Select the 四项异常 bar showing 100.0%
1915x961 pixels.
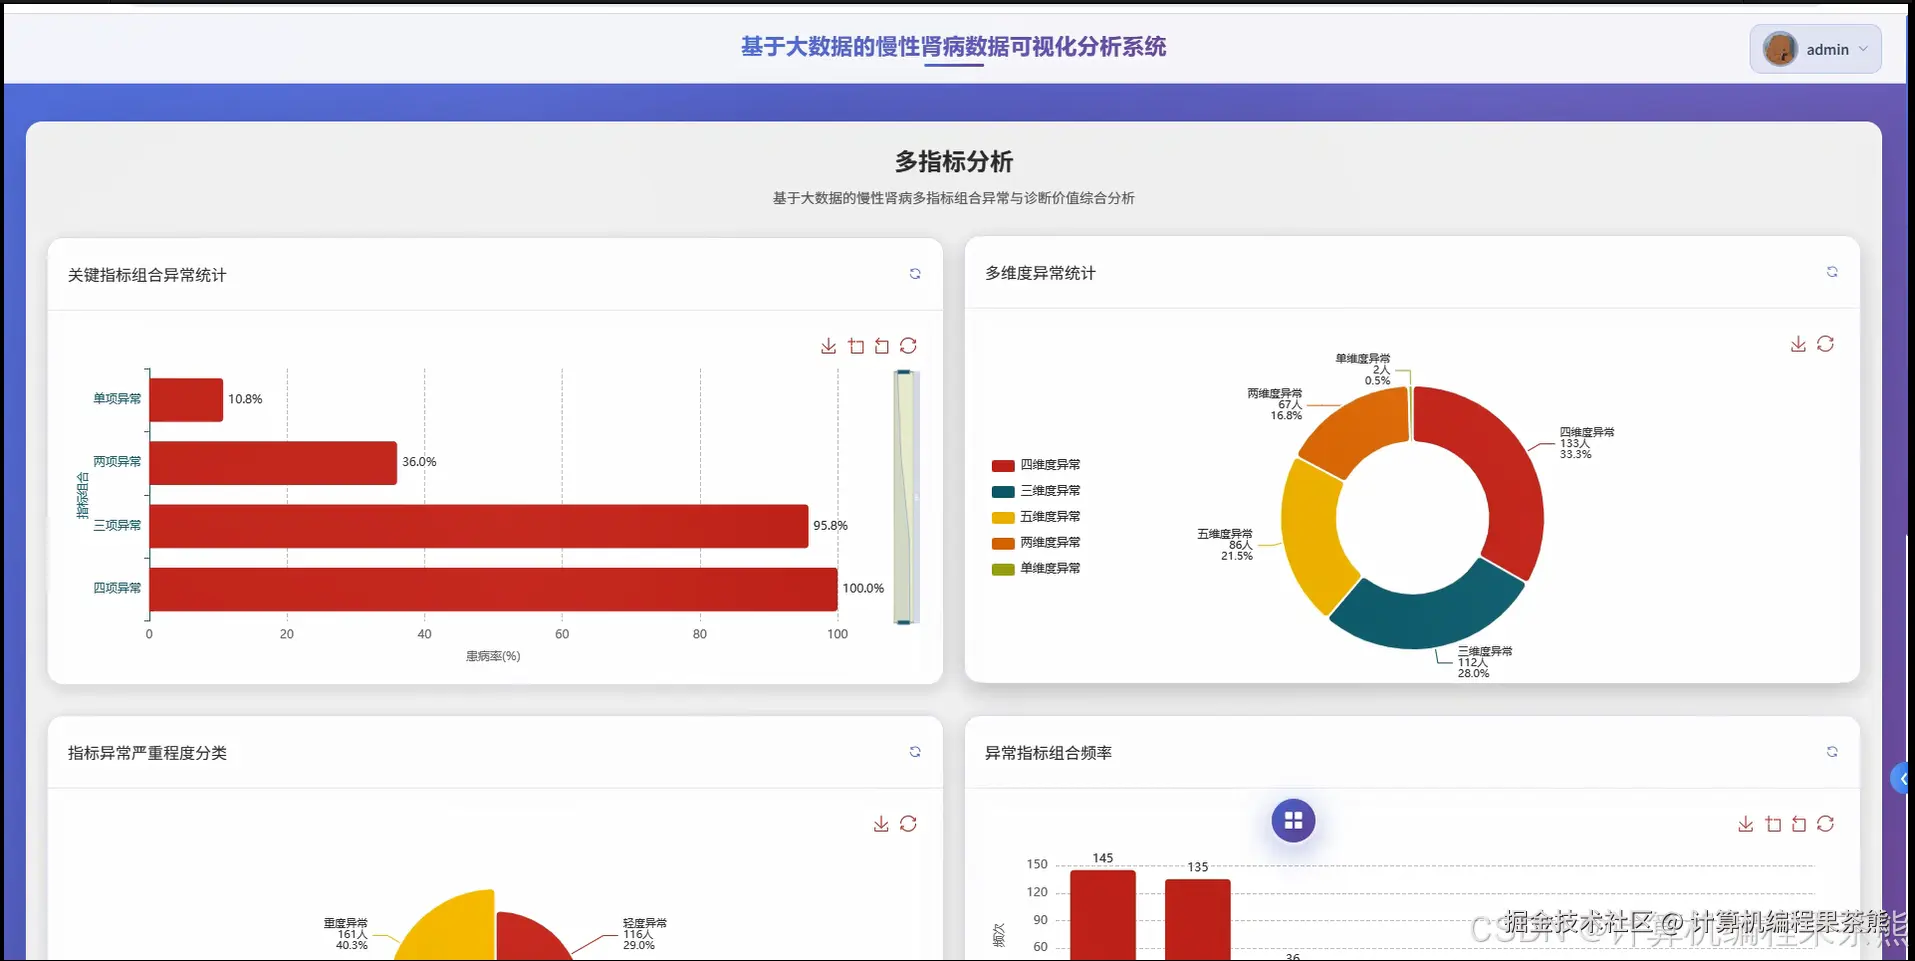493,589
